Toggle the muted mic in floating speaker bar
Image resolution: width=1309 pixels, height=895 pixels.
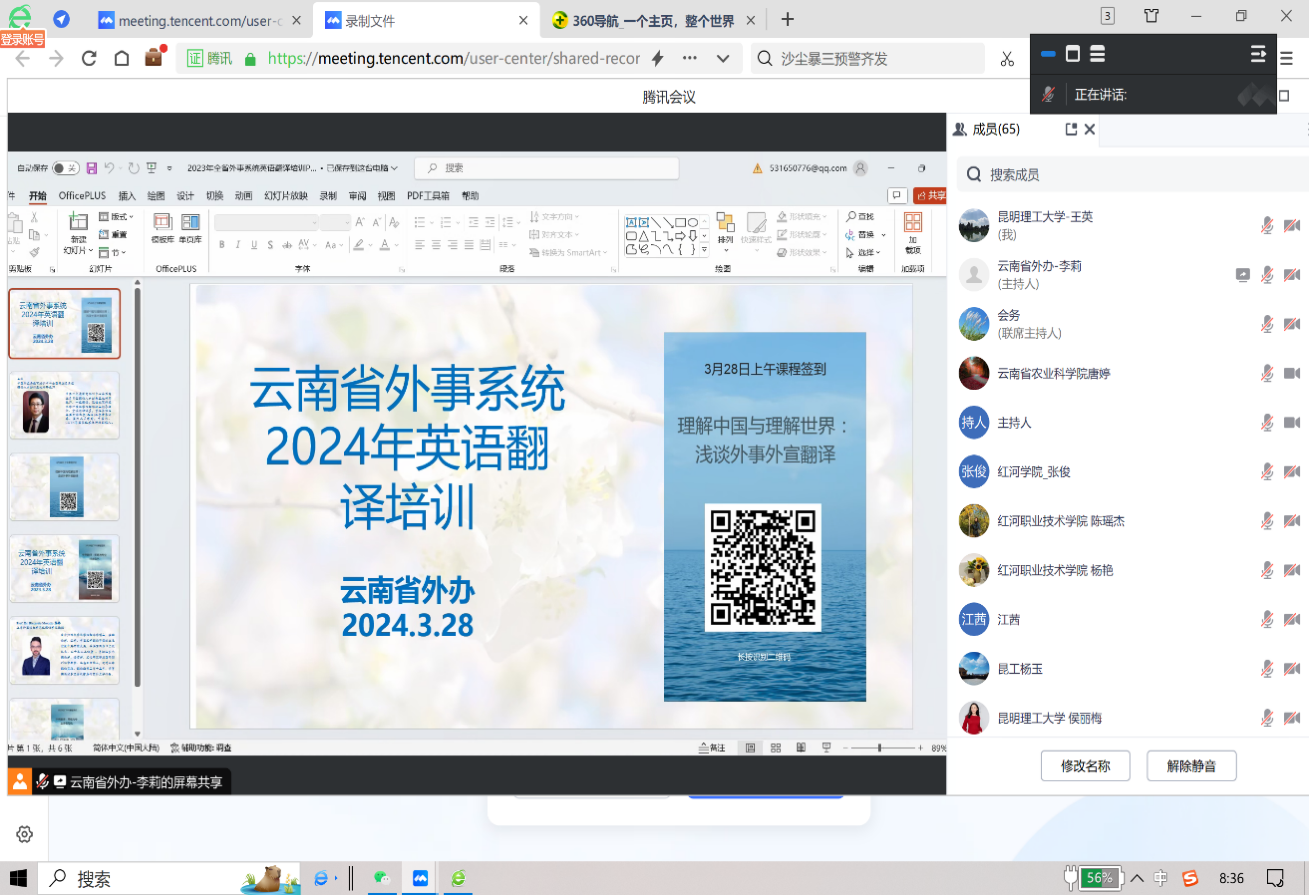[x=1048, y=94]
